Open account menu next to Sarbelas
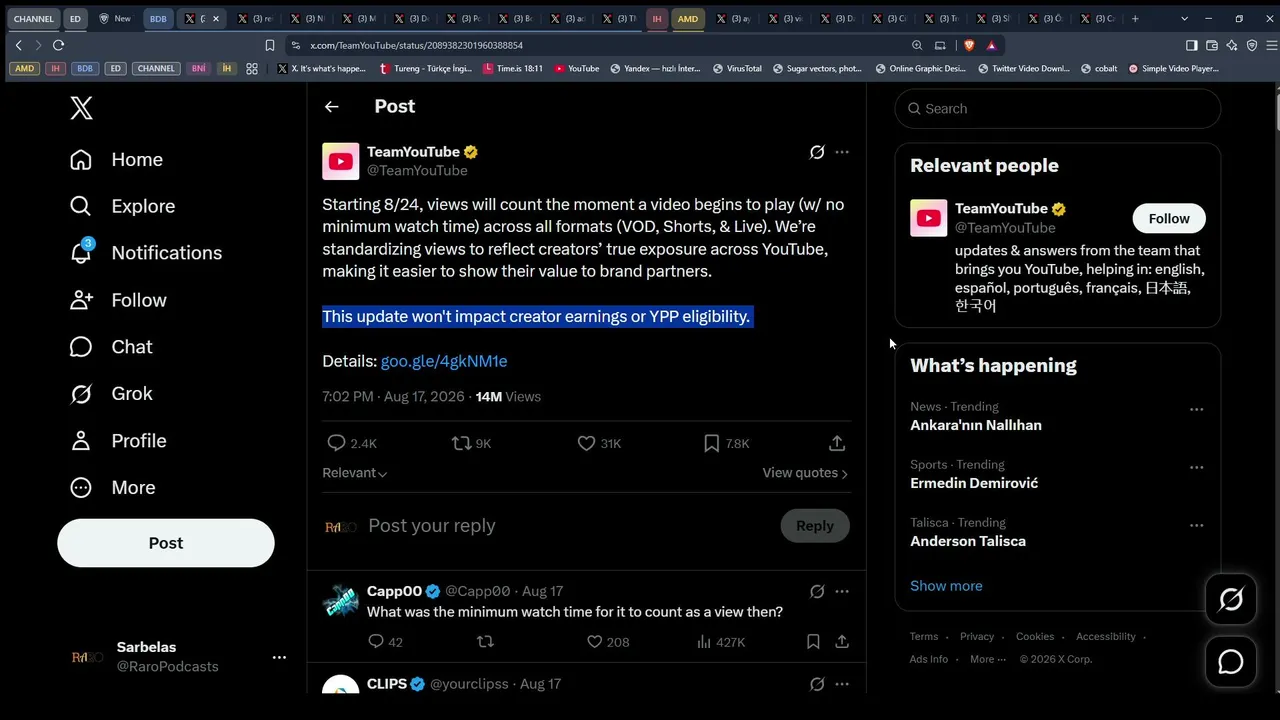 279,657
